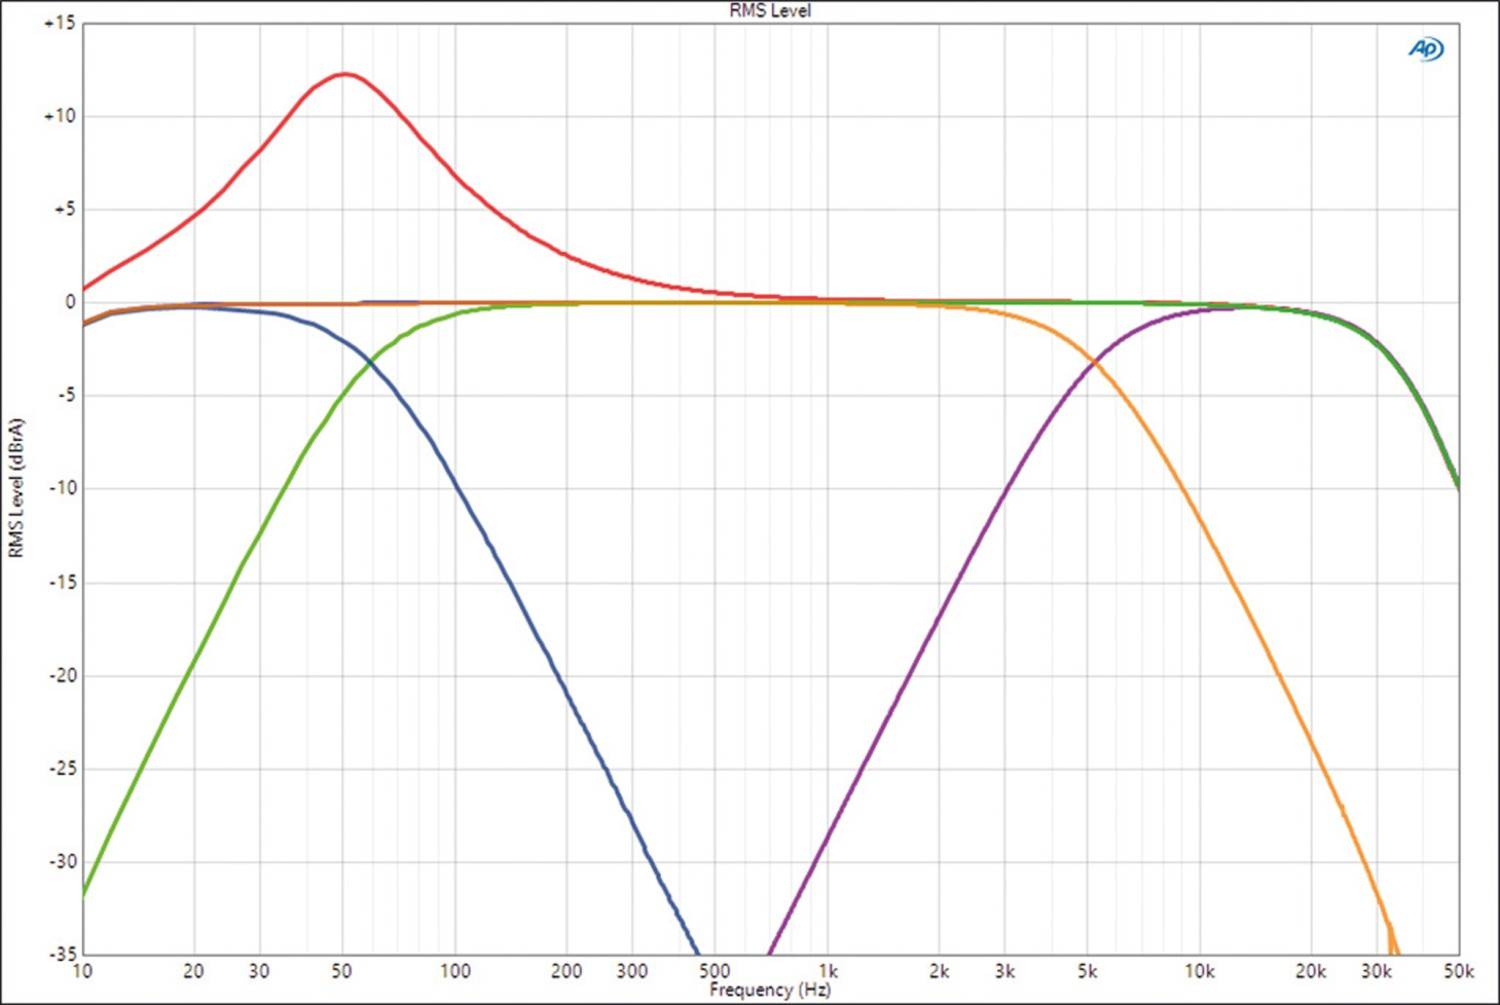Click the '20k' frequency axis tick label
Image resolution: width=1500 pixels, height=1005 pixels.
coord(1311,971)
